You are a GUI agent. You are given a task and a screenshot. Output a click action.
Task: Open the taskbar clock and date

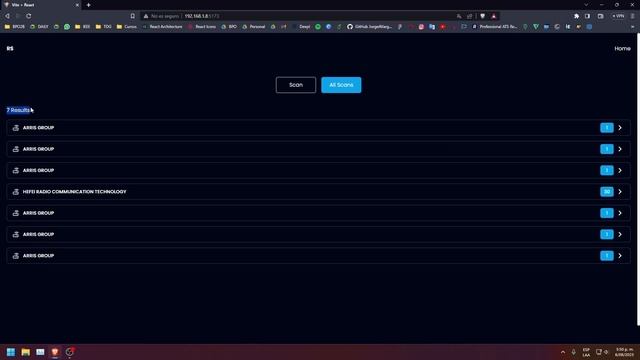click(x=624, y=352)
